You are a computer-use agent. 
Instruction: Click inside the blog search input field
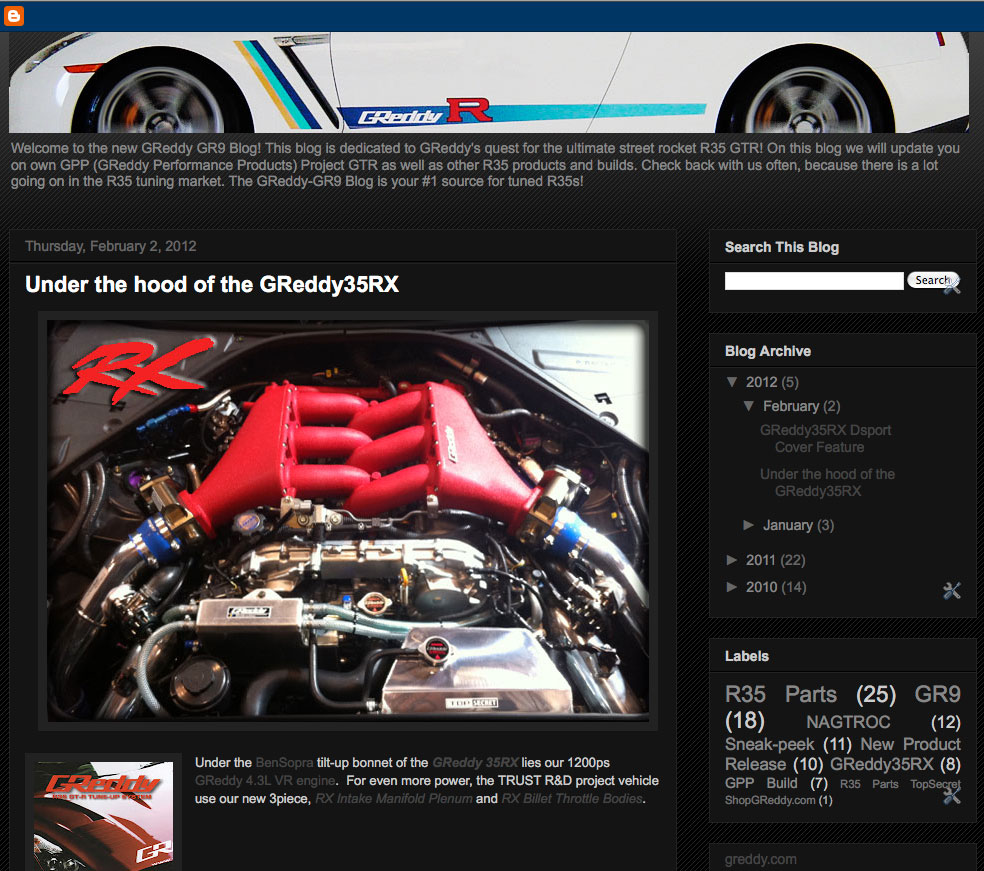pyautogui.click(x=812, y=281)
